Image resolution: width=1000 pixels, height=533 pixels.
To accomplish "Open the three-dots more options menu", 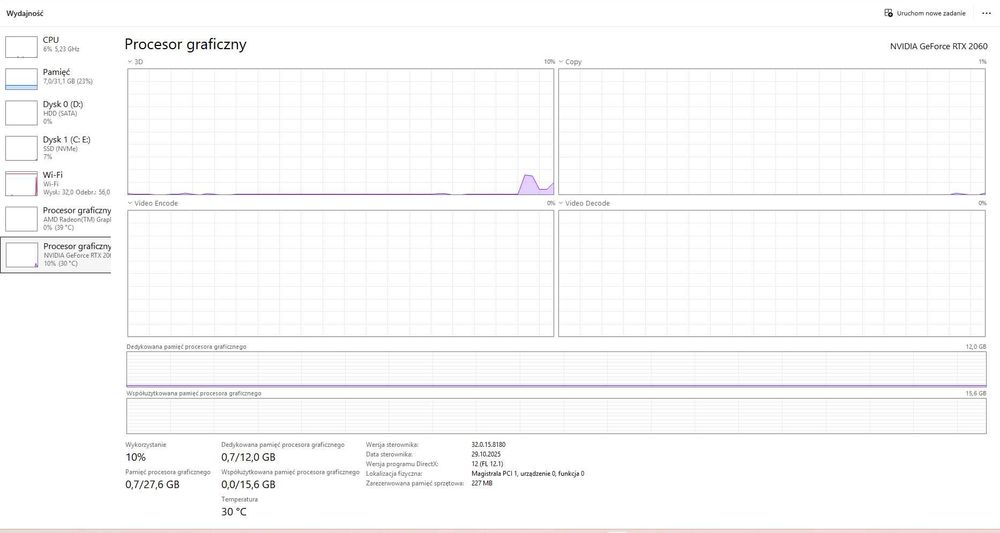I will pyautogui.click(x=986, y=13).
